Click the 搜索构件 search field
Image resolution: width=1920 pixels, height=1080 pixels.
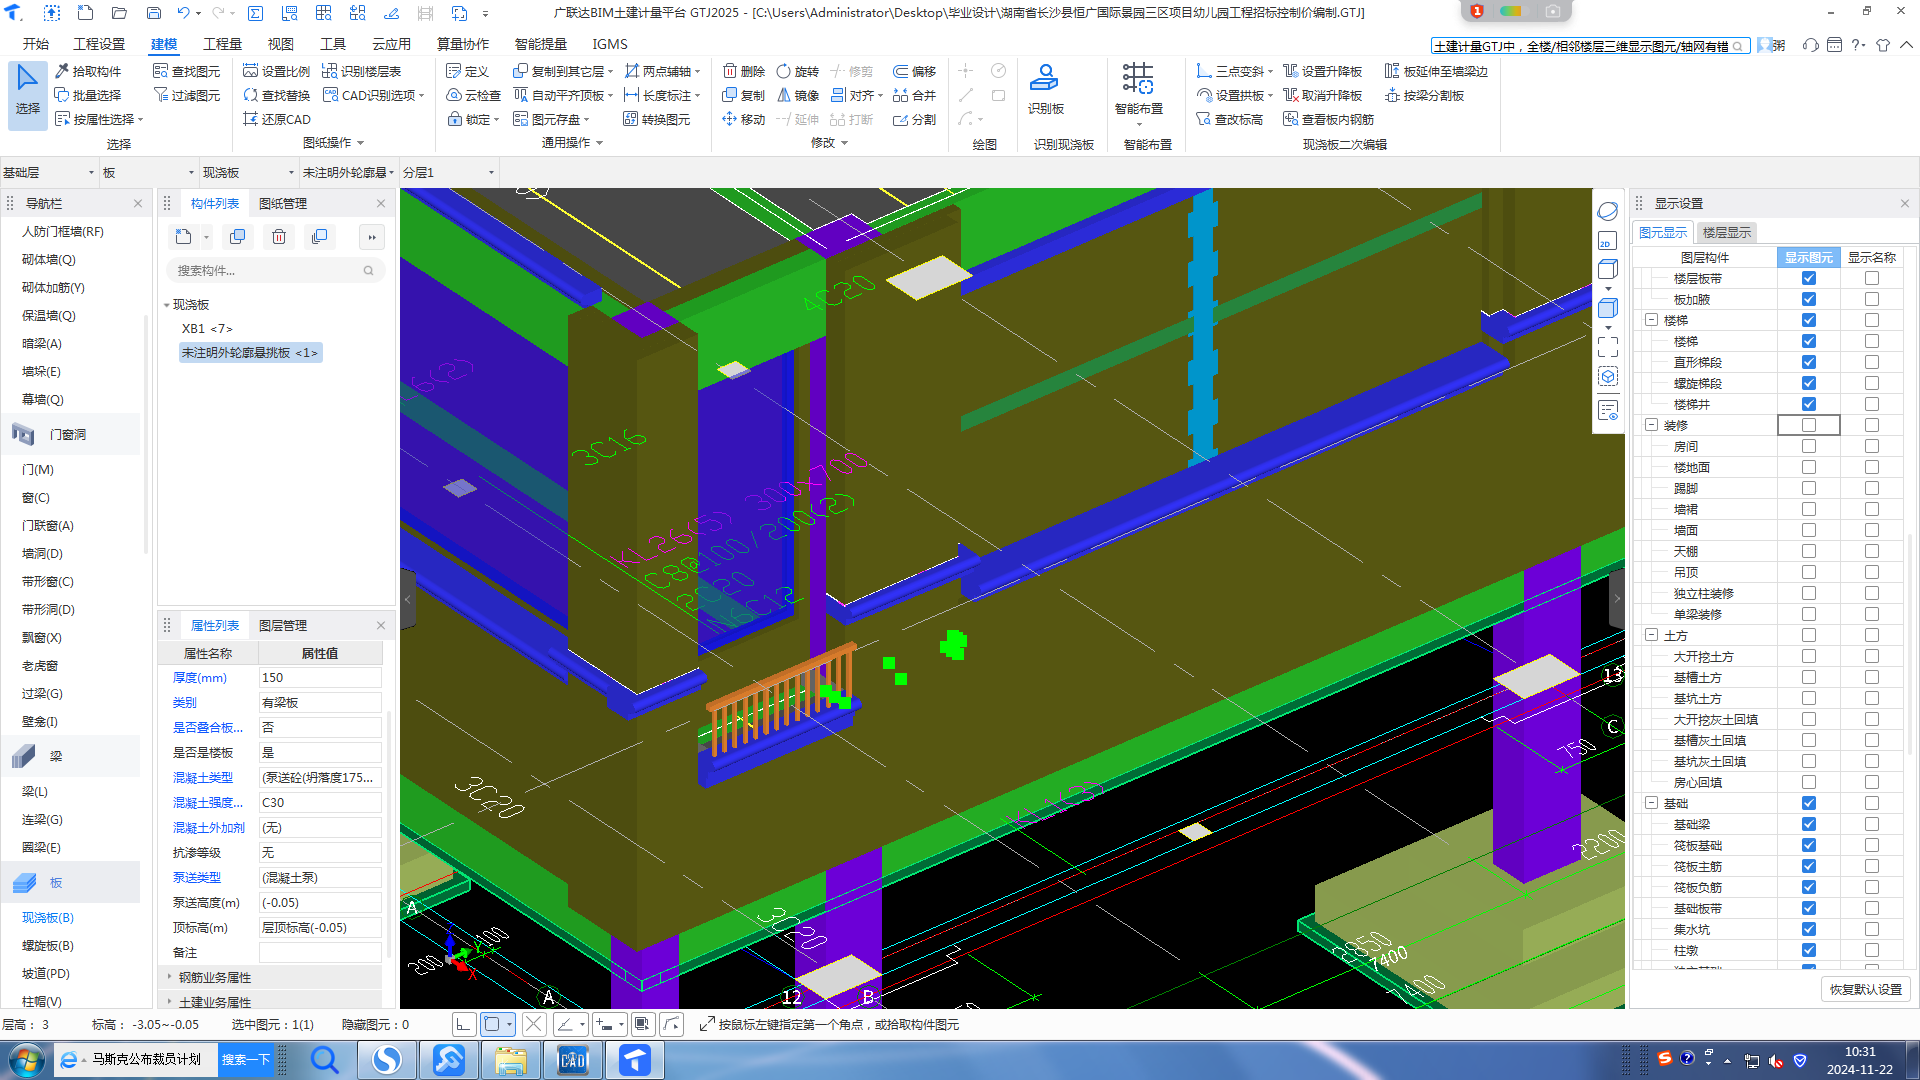273,270
